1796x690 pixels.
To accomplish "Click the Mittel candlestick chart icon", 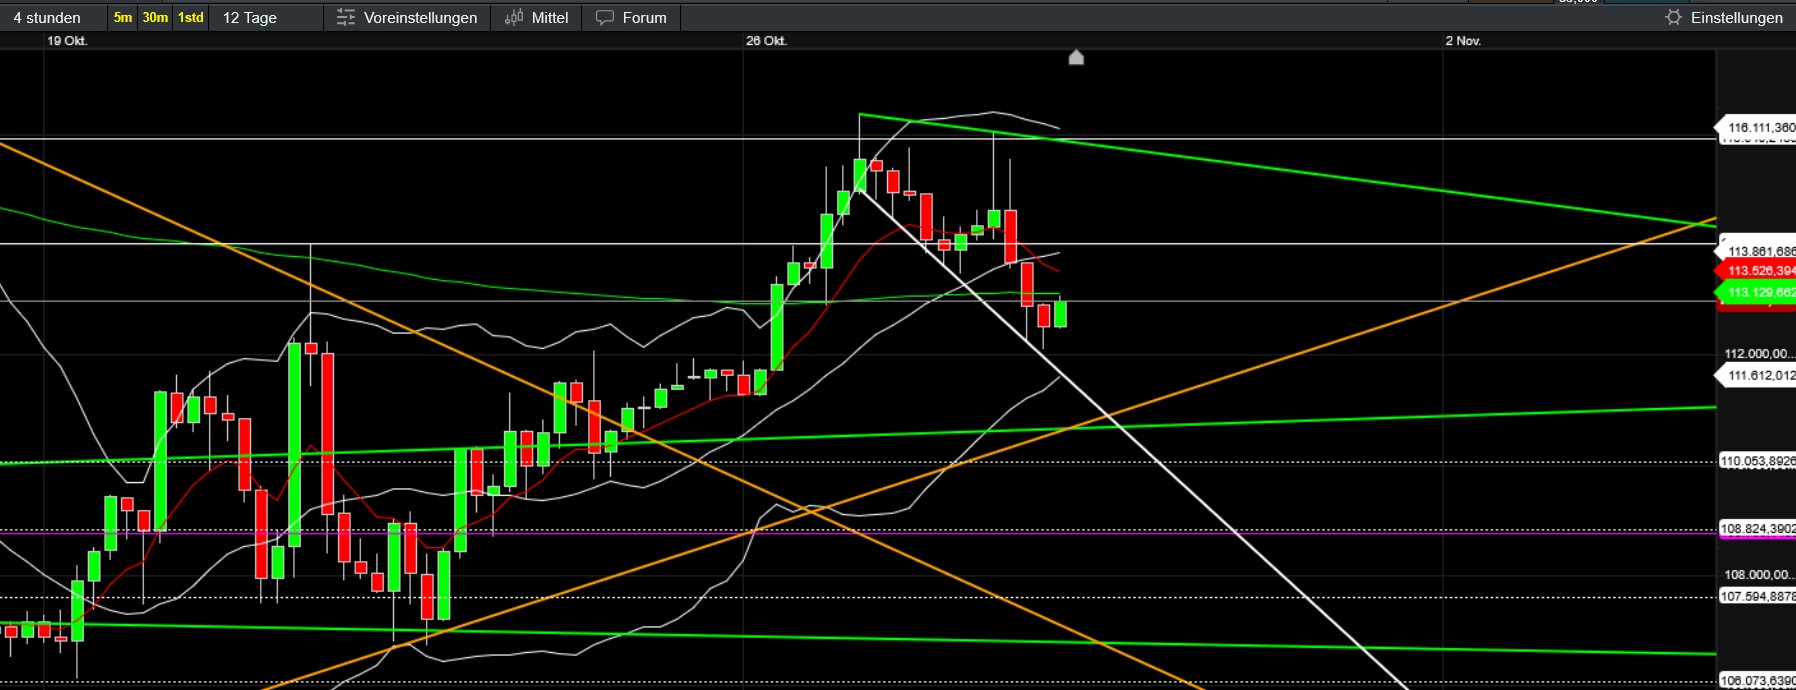I will [514, 18].
